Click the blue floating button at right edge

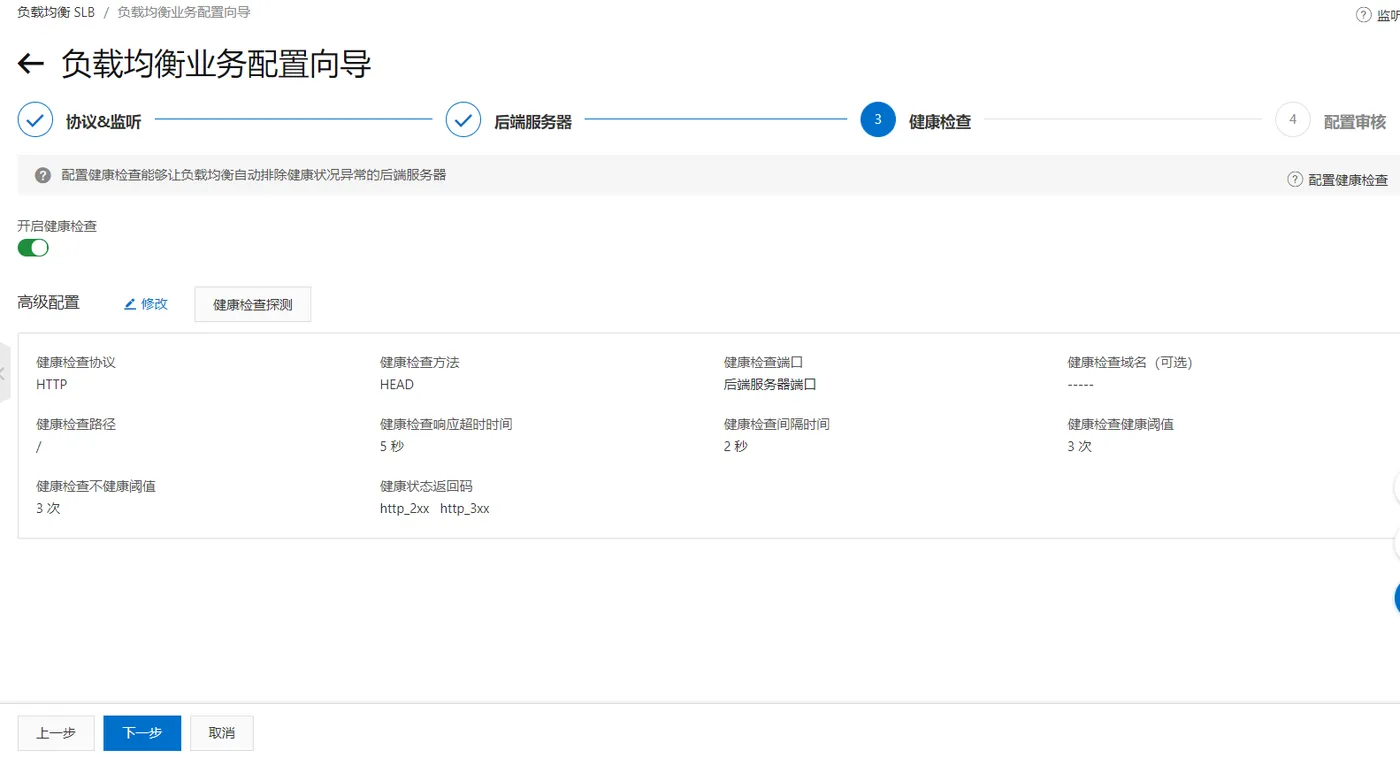click(1397, 598)
